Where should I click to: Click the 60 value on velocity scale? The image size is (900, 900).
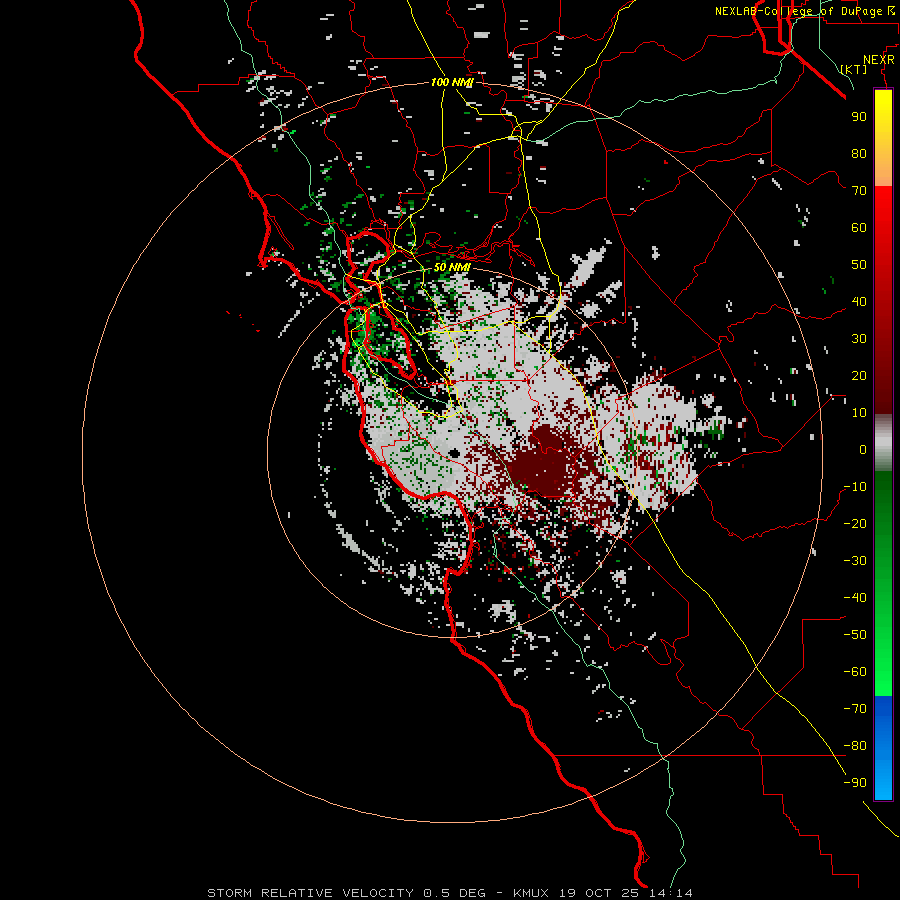click(859, 227)
